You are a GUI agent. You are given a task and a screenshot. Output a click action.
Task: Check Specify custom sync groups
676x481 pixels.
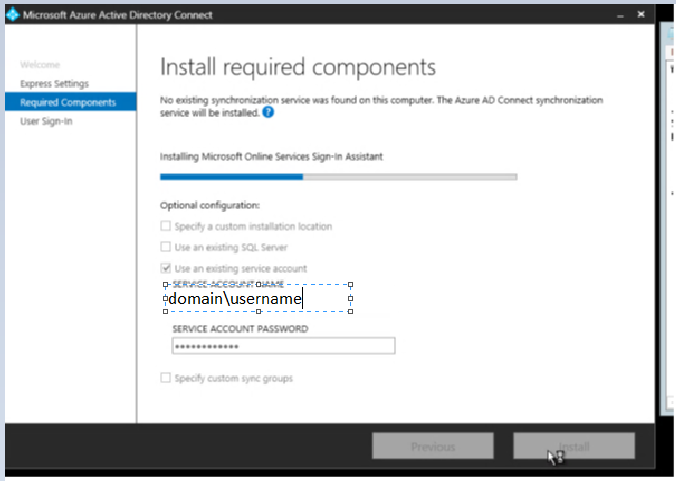(x=166, y=378)
